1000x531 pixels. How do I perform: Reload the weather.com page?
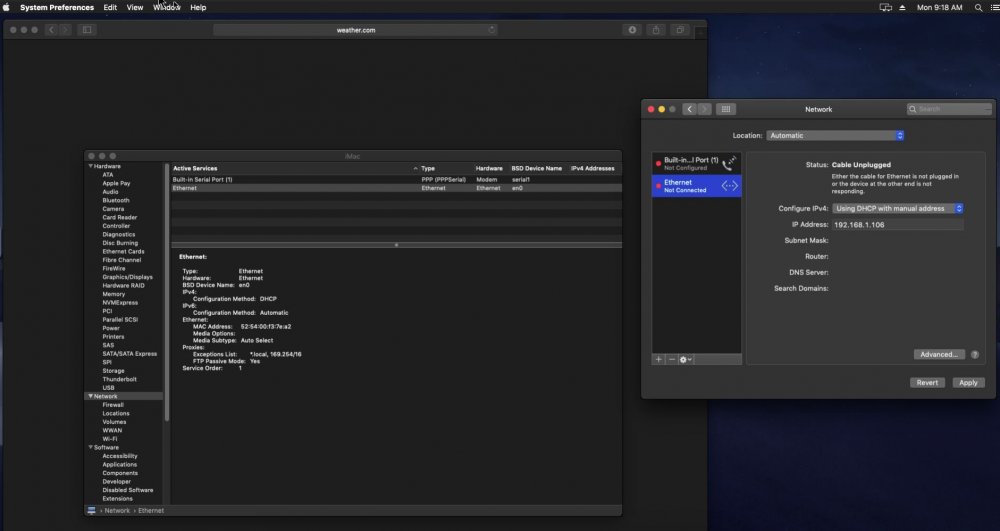pyautogui.click(x=492, y=29)
